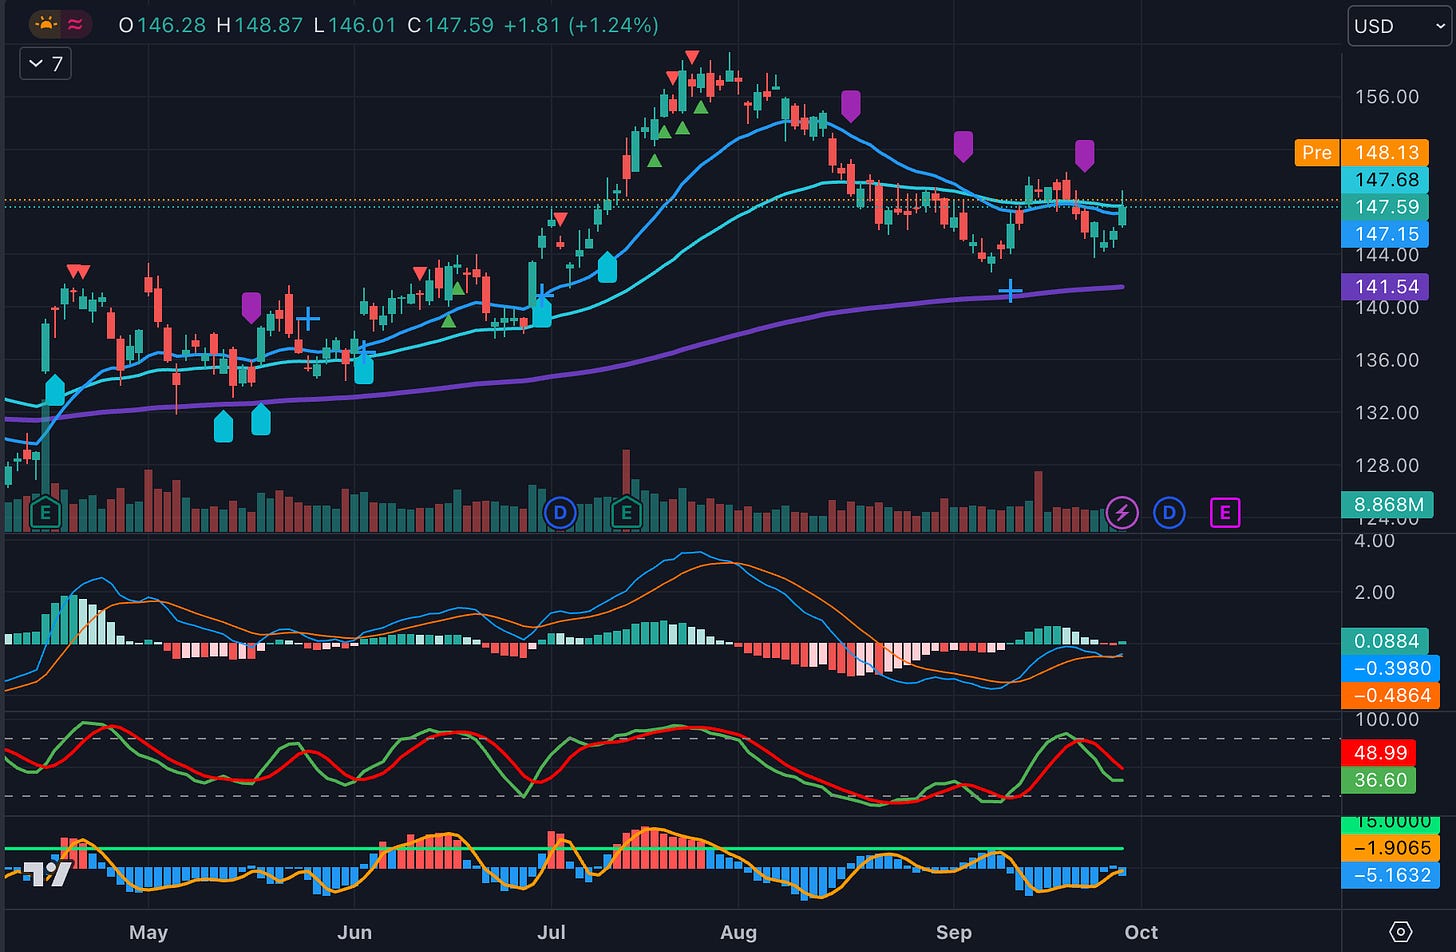Click the orange -1.9065 value label
Image resolution: width=1456 pixels, height=952 pixels.
tap(1390, 847)
